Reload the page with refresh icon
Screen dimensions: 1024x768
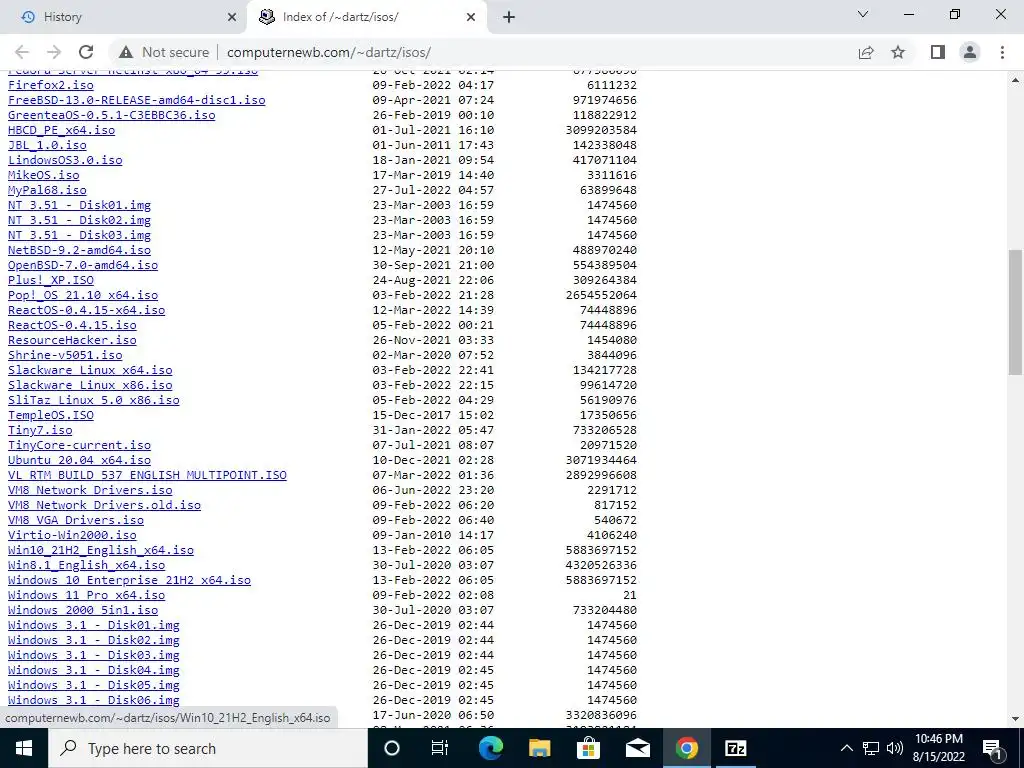coord(86,52)
